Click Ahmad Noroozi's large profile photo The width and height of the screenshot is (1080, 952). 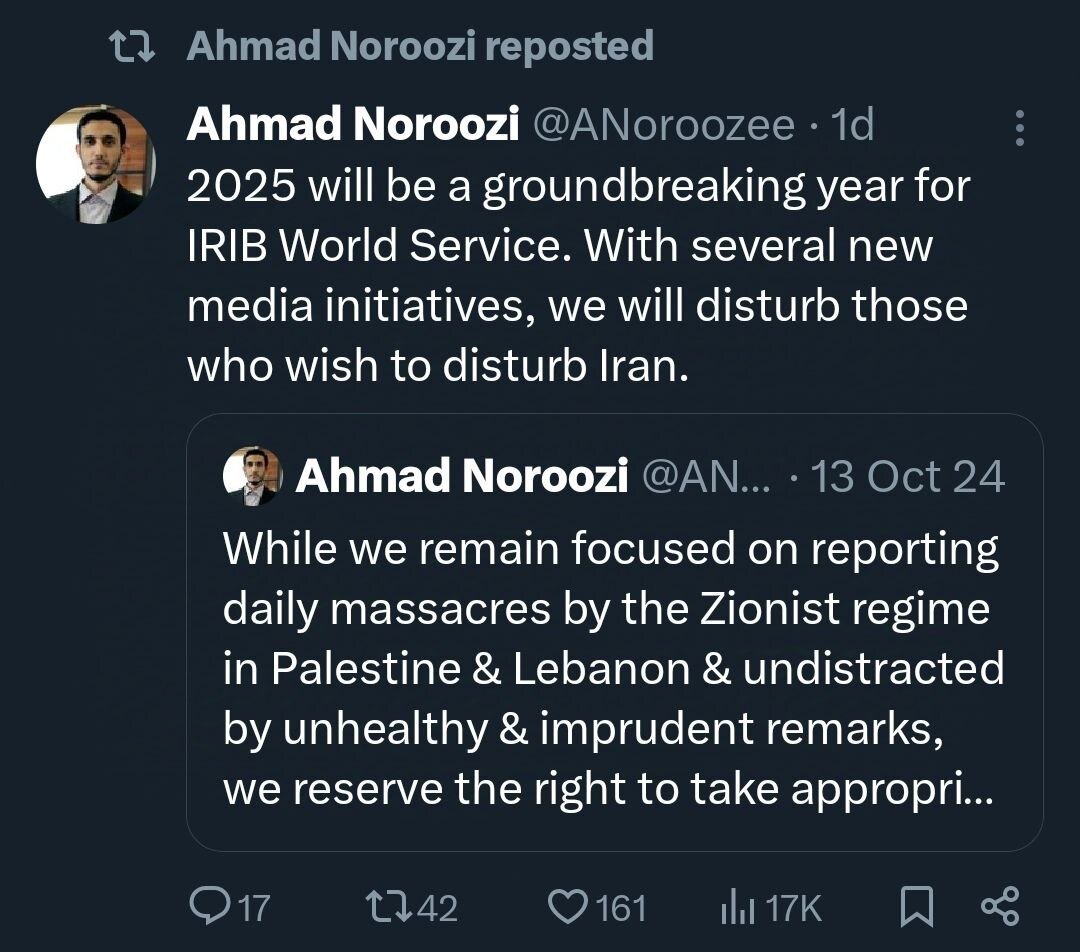point(96,164)
